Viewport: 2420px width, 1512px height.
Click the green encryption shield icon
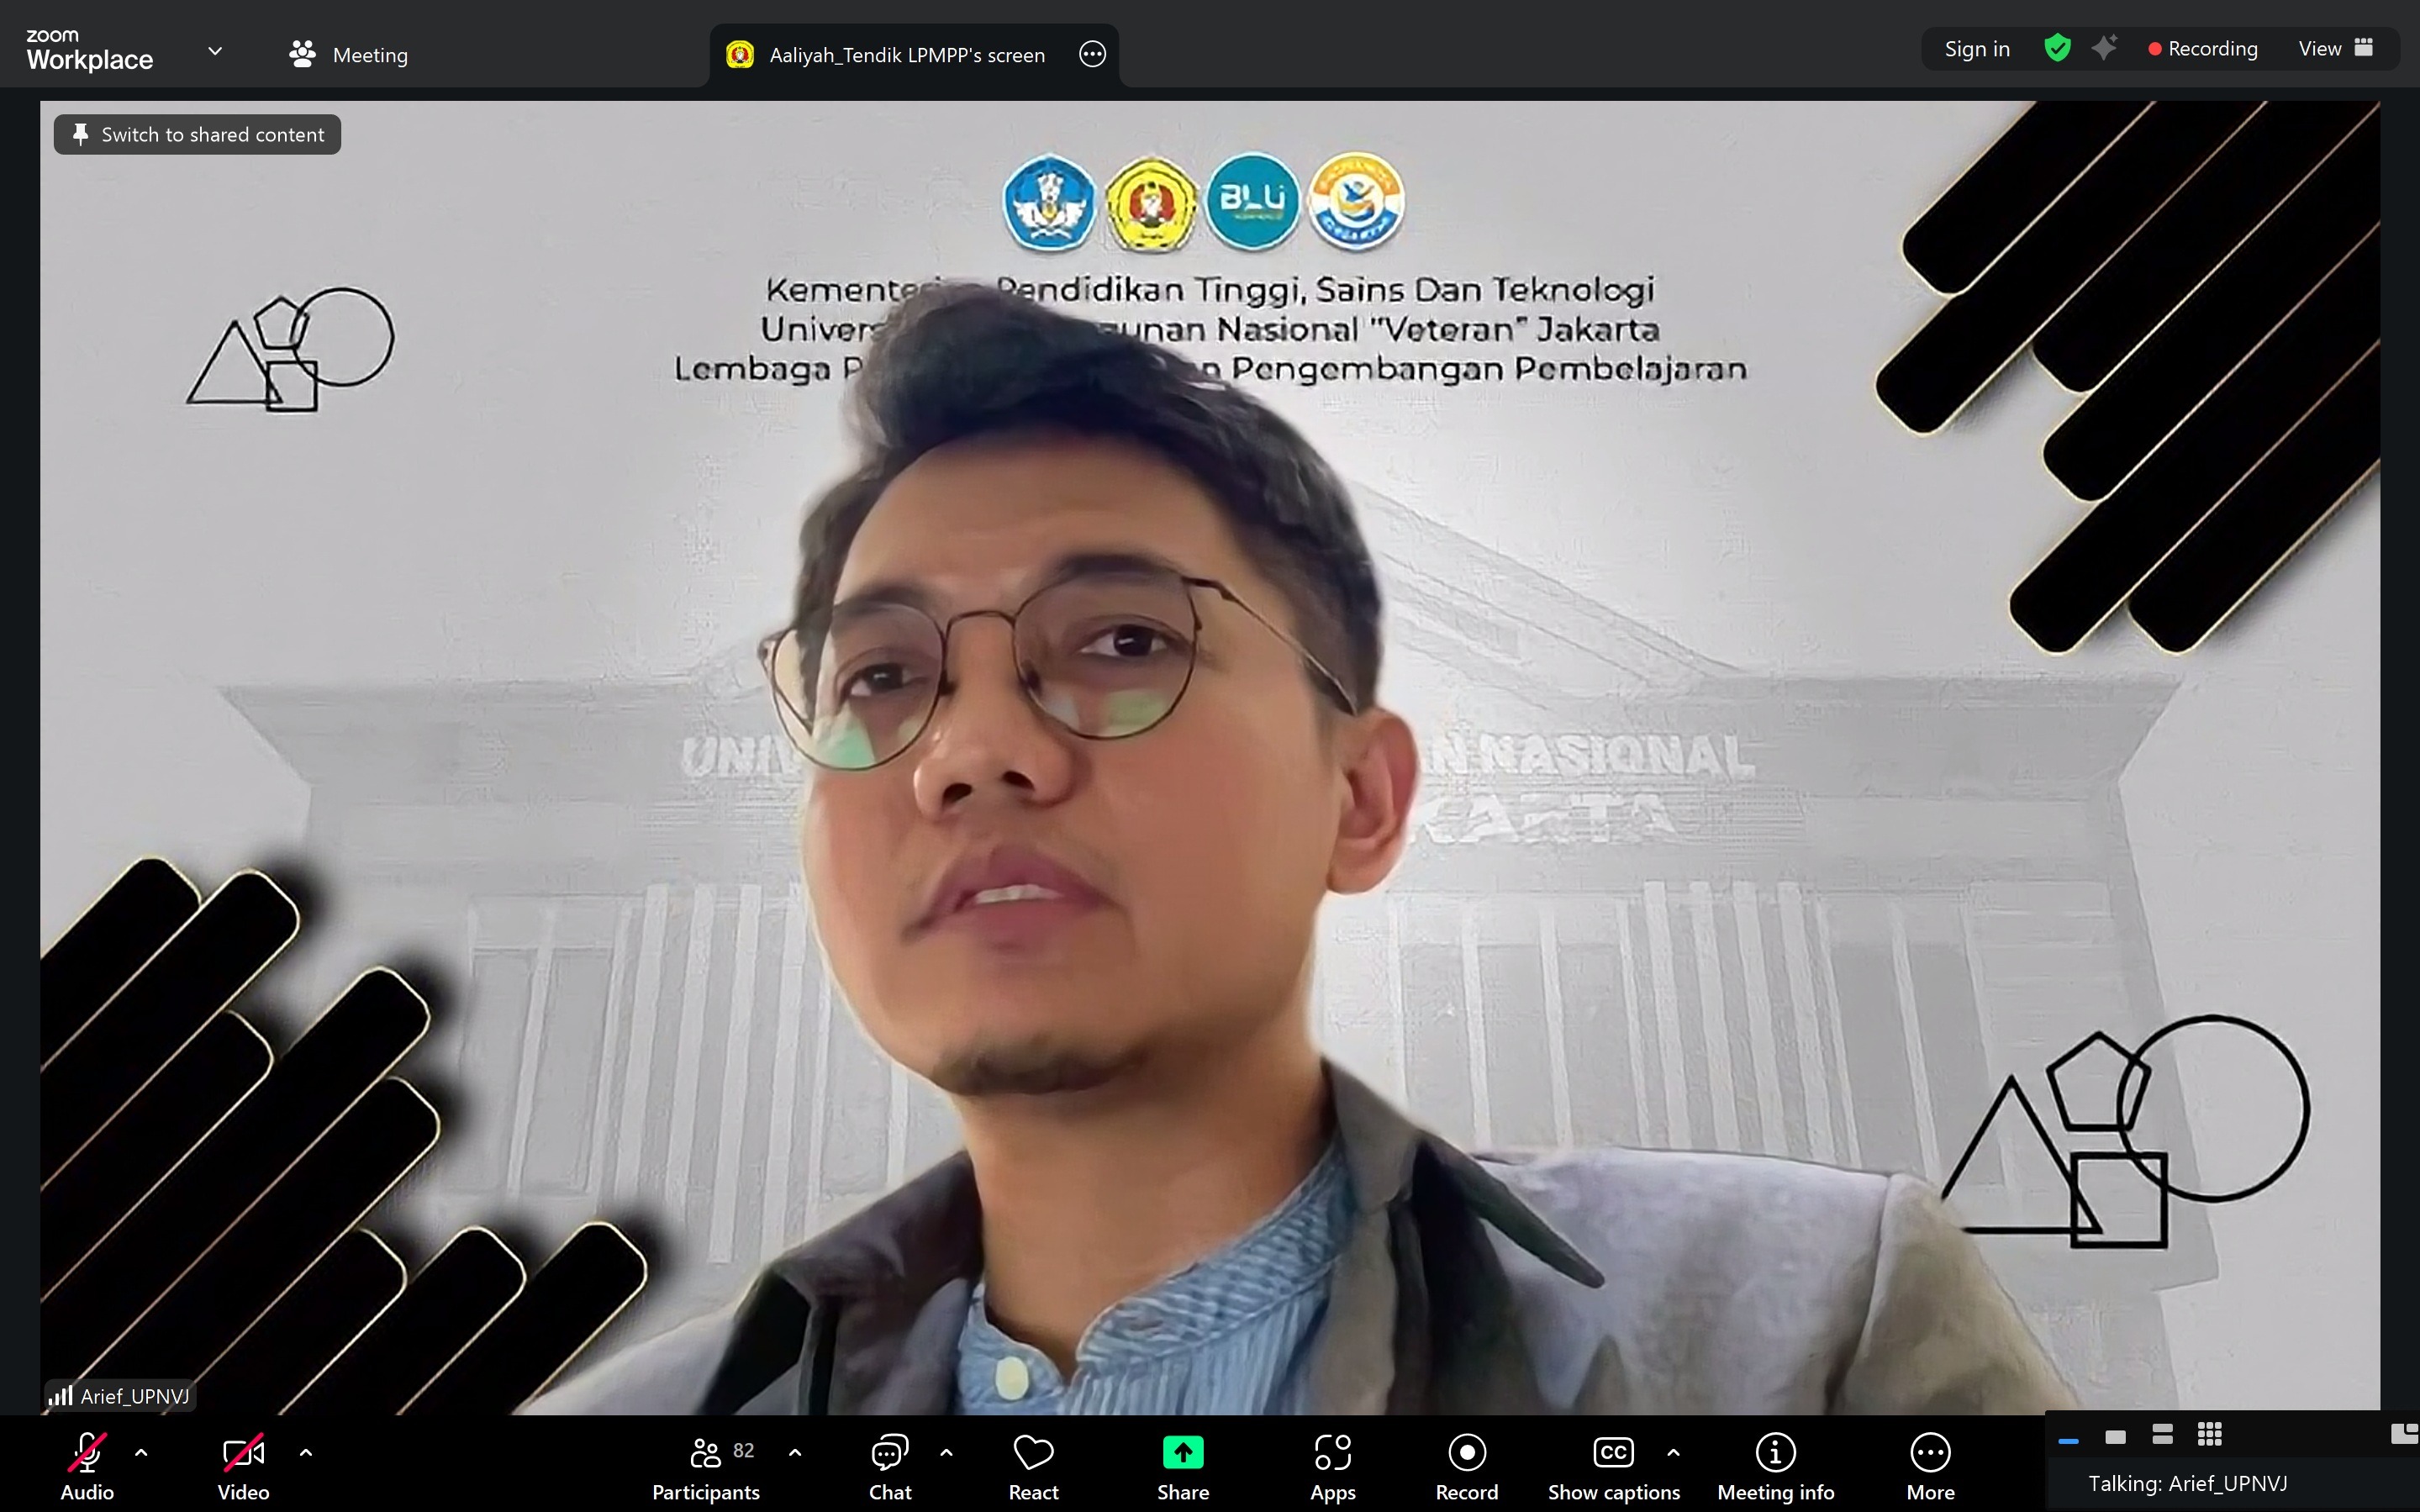coord(2057,48)
